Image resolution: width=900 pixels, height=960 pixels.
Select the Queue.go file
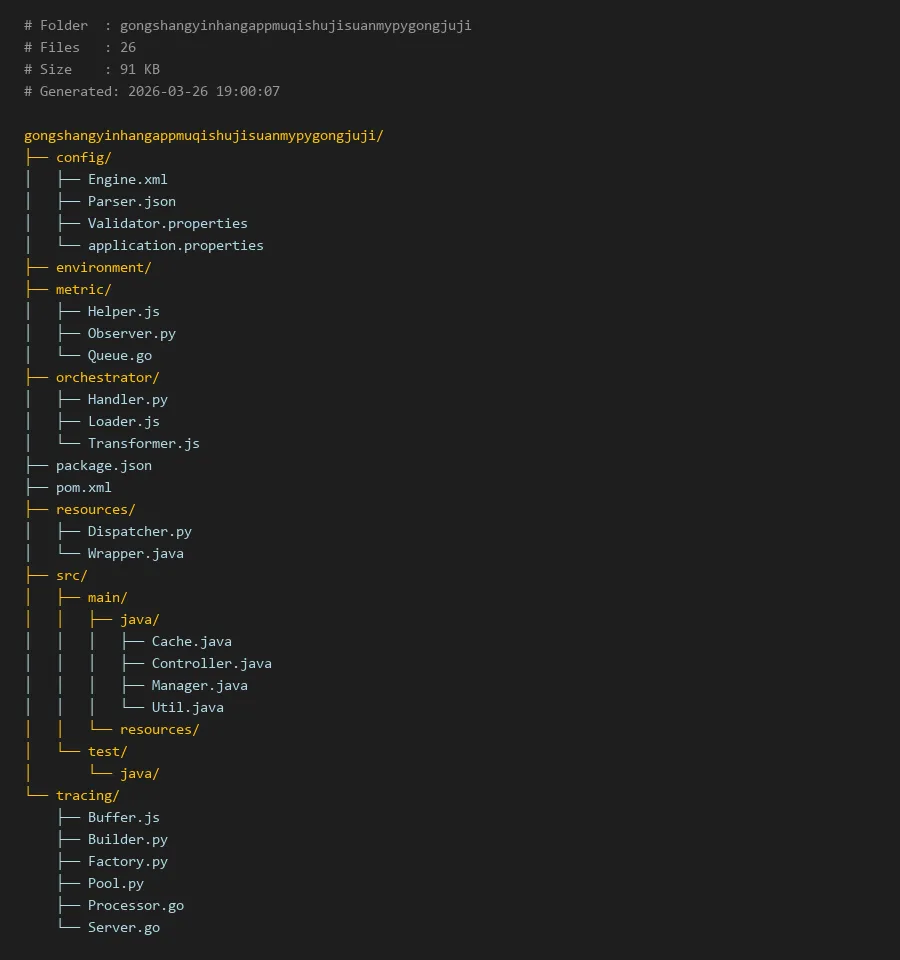(x=119, y=355)
